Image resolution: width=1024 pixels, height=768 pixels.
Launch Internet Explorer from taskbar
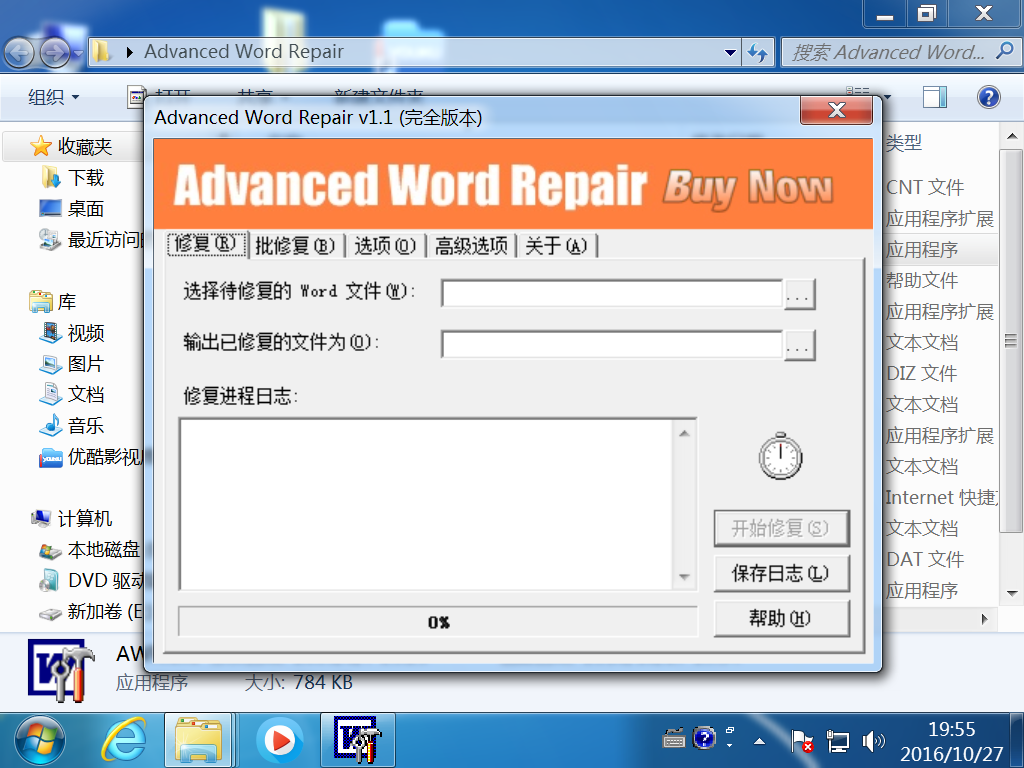[123, 741]
